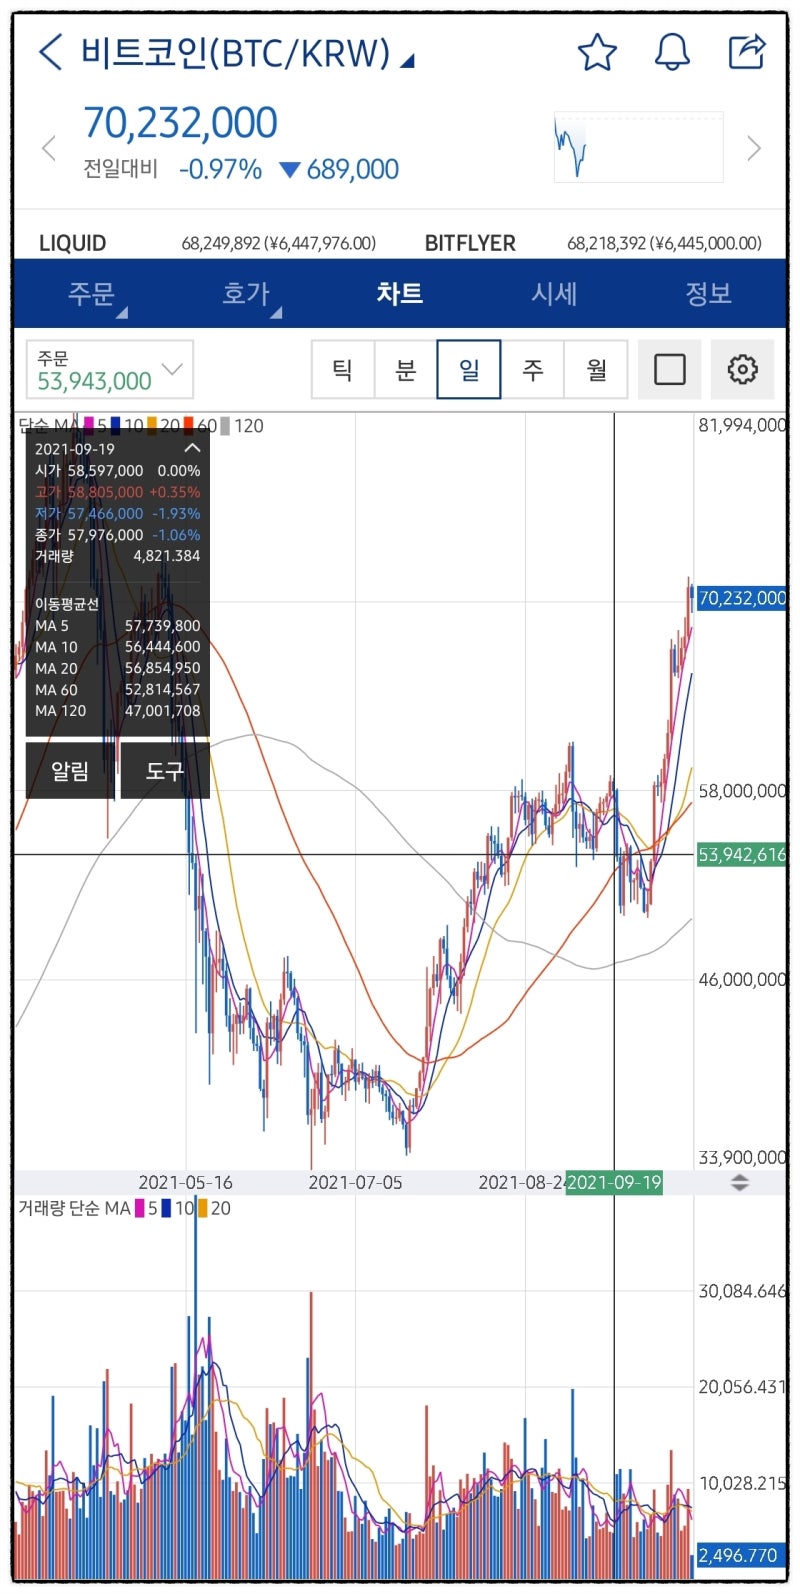Select the 차트 tab

tap(400, 294)
